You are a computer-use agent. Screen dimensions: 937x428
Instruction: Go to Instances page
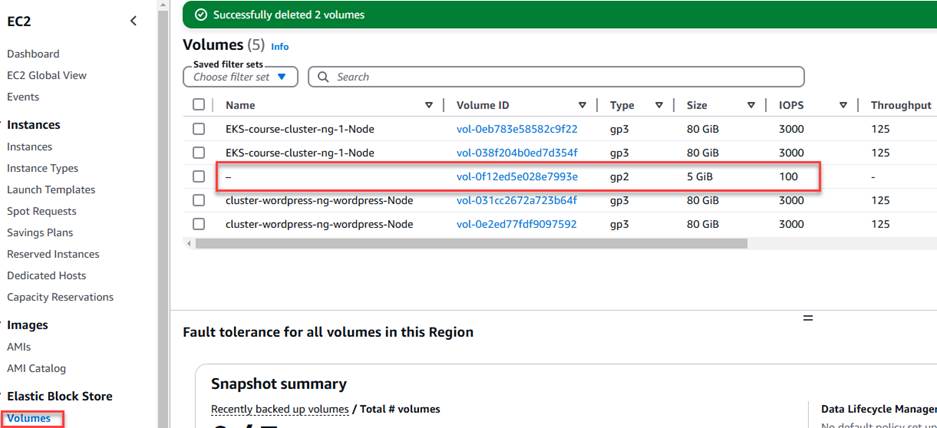tap(29, 146)
